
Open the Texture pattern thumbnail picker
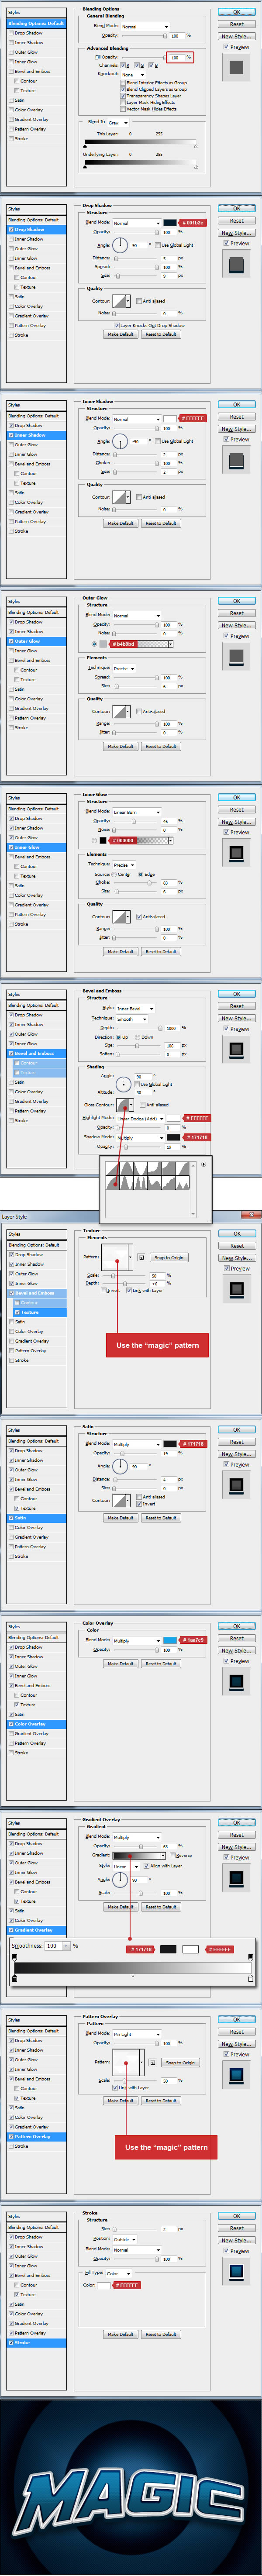[x=117, y=1258]
